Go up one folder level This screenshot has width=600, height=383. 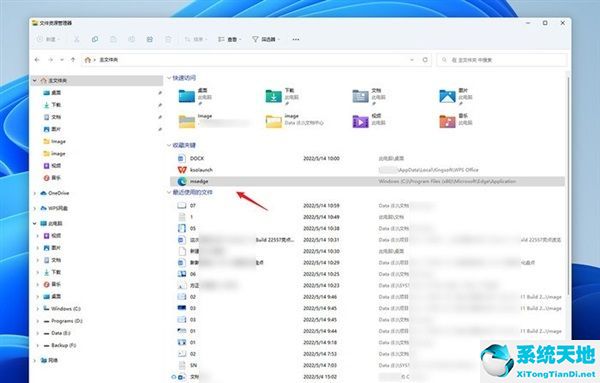73,60
